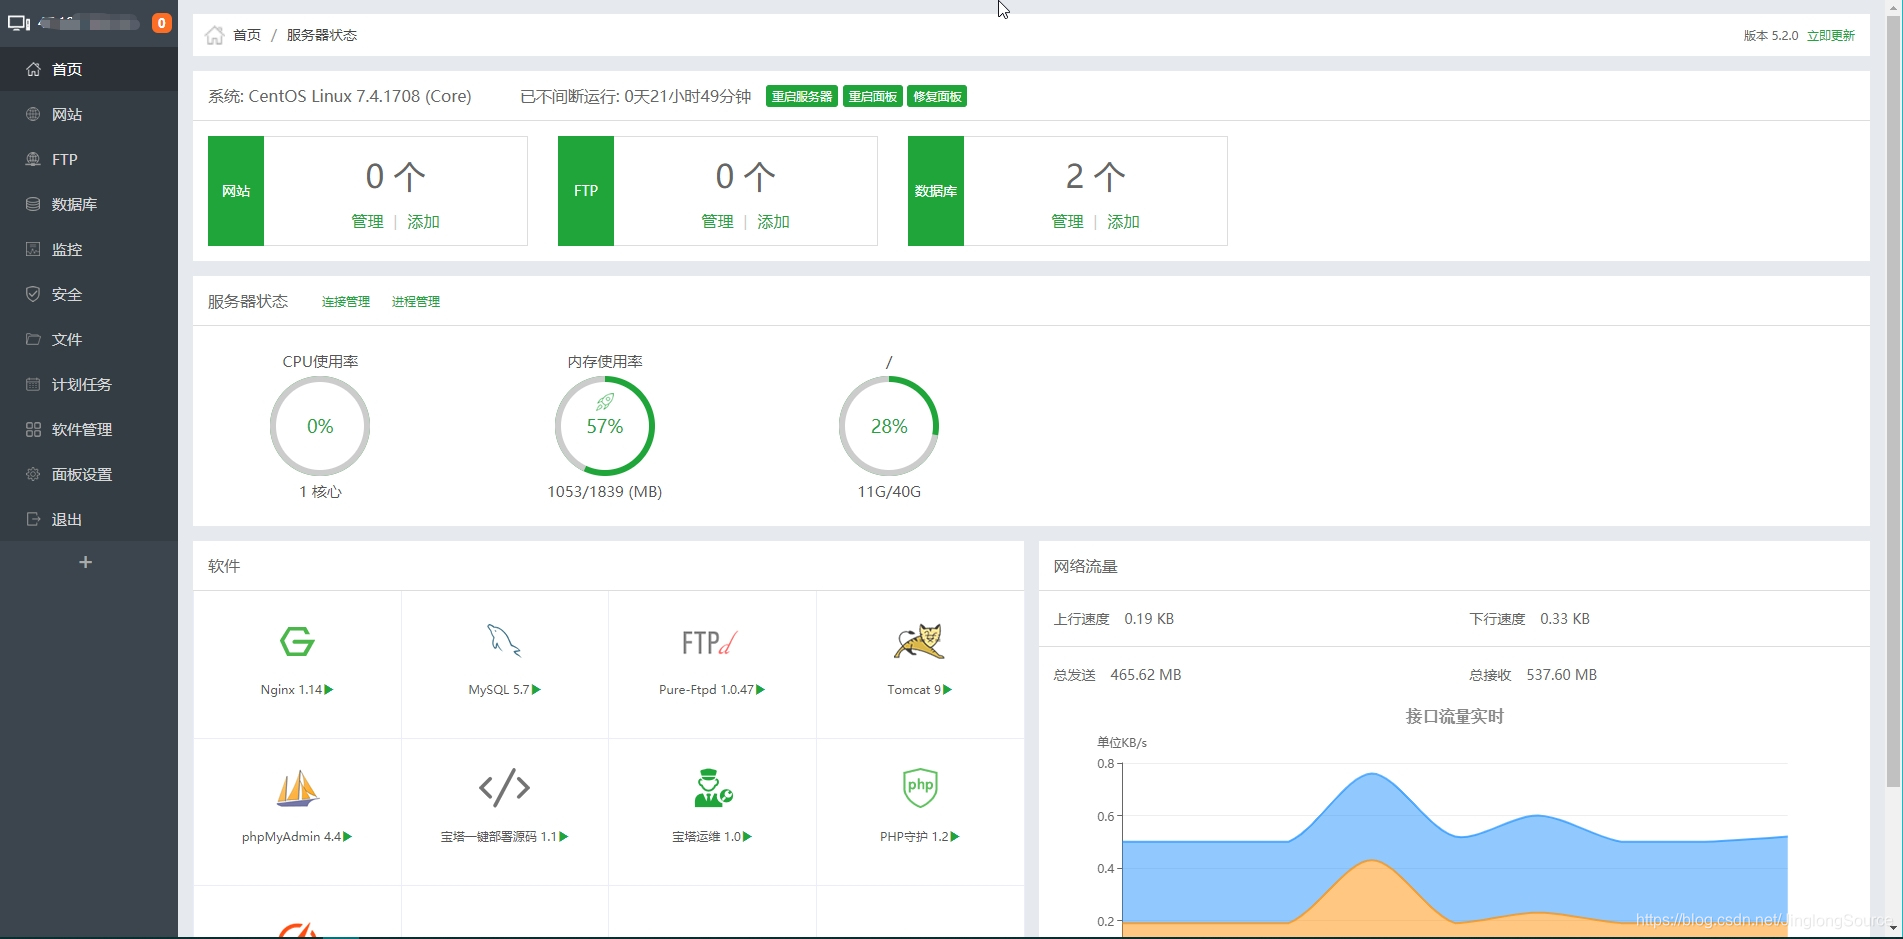Click the 上行速度 0.19 KB value
Viewport: 1903px width, 939px height.
[x=1149, y=619]
